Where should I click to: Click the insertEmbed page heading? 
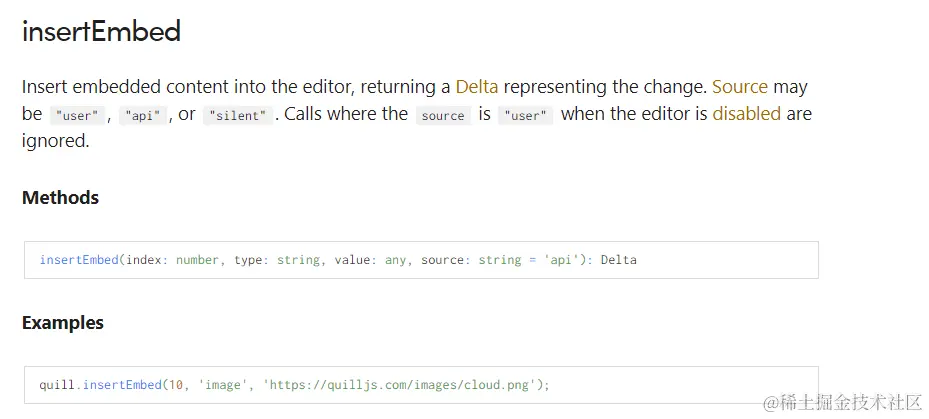click(101, 31)
